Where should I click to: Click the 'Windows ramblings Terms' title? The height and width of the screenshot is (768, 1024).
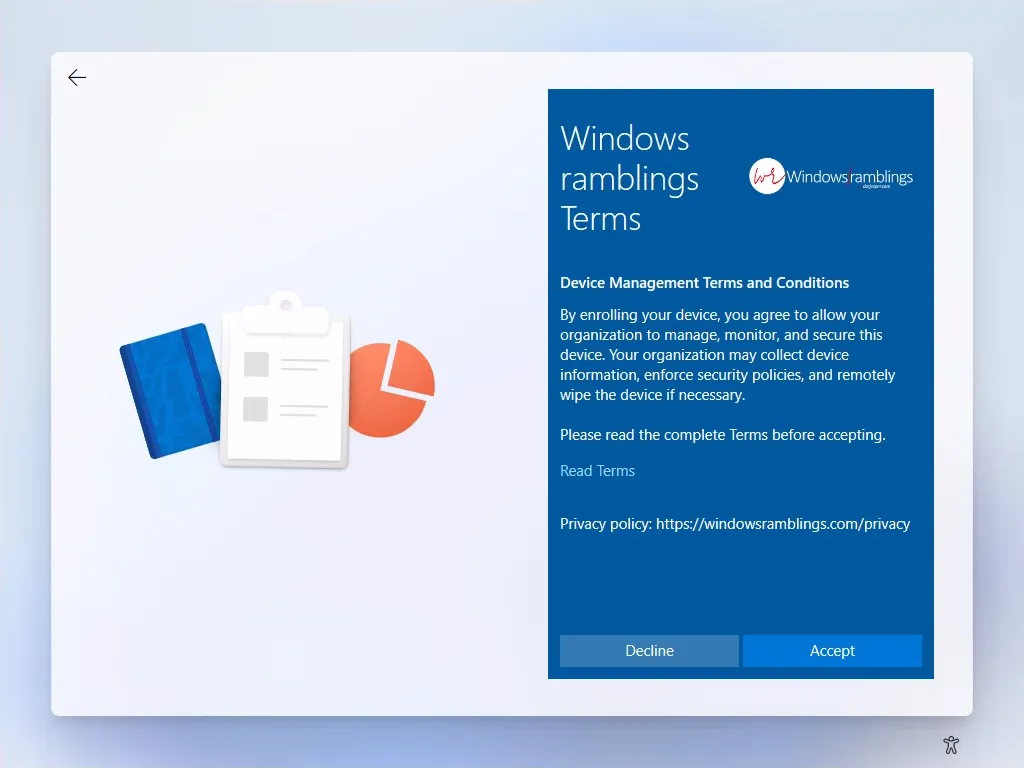(630, 178)
